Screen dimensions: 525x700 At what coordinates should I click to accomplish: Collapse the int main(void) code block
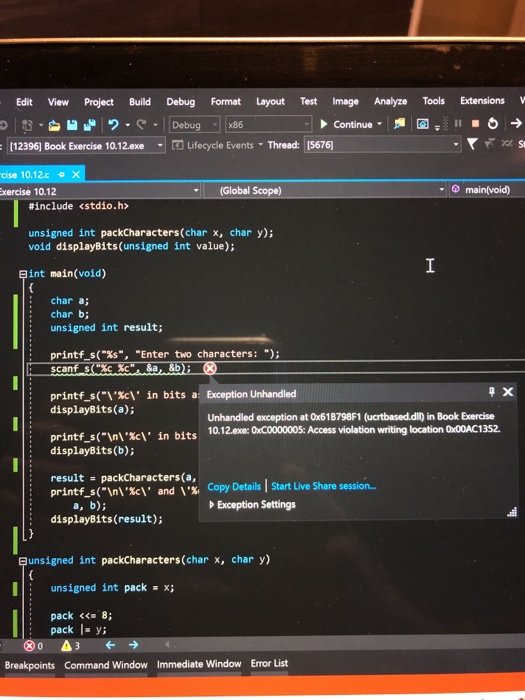pos(23,274)
